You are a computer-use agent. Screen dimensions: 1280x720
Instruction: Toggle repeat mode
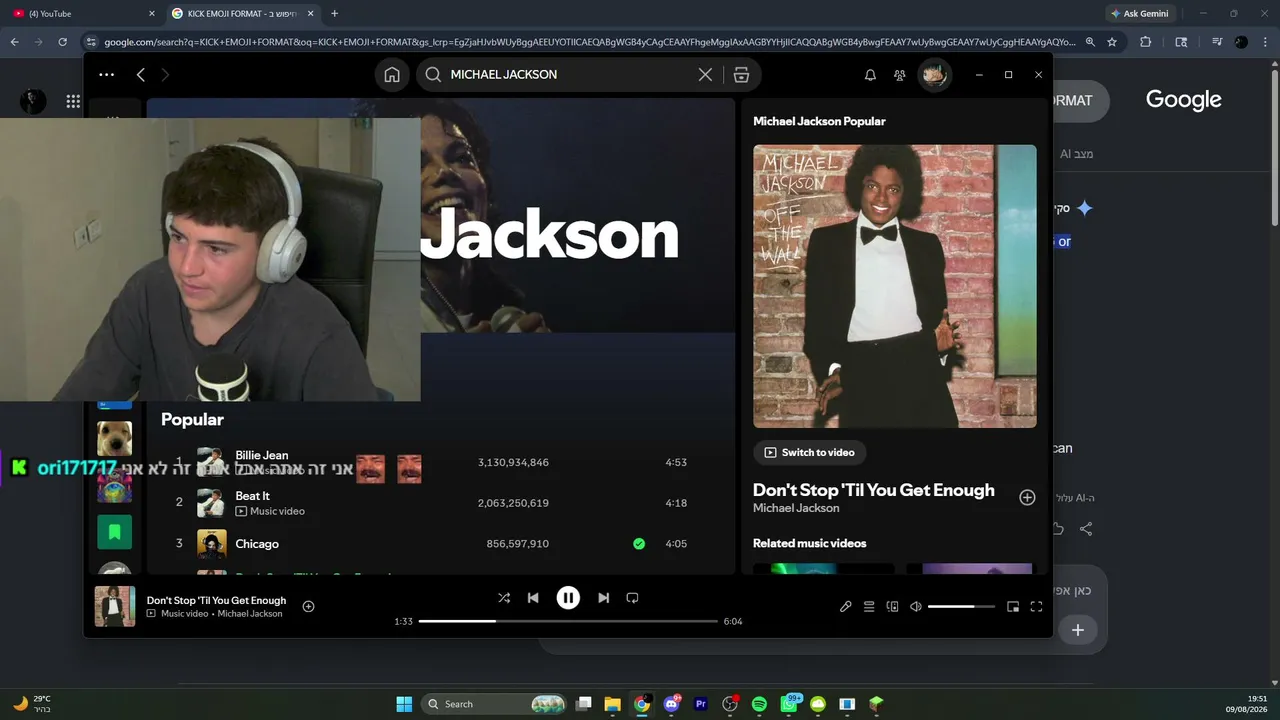[632, 598]
